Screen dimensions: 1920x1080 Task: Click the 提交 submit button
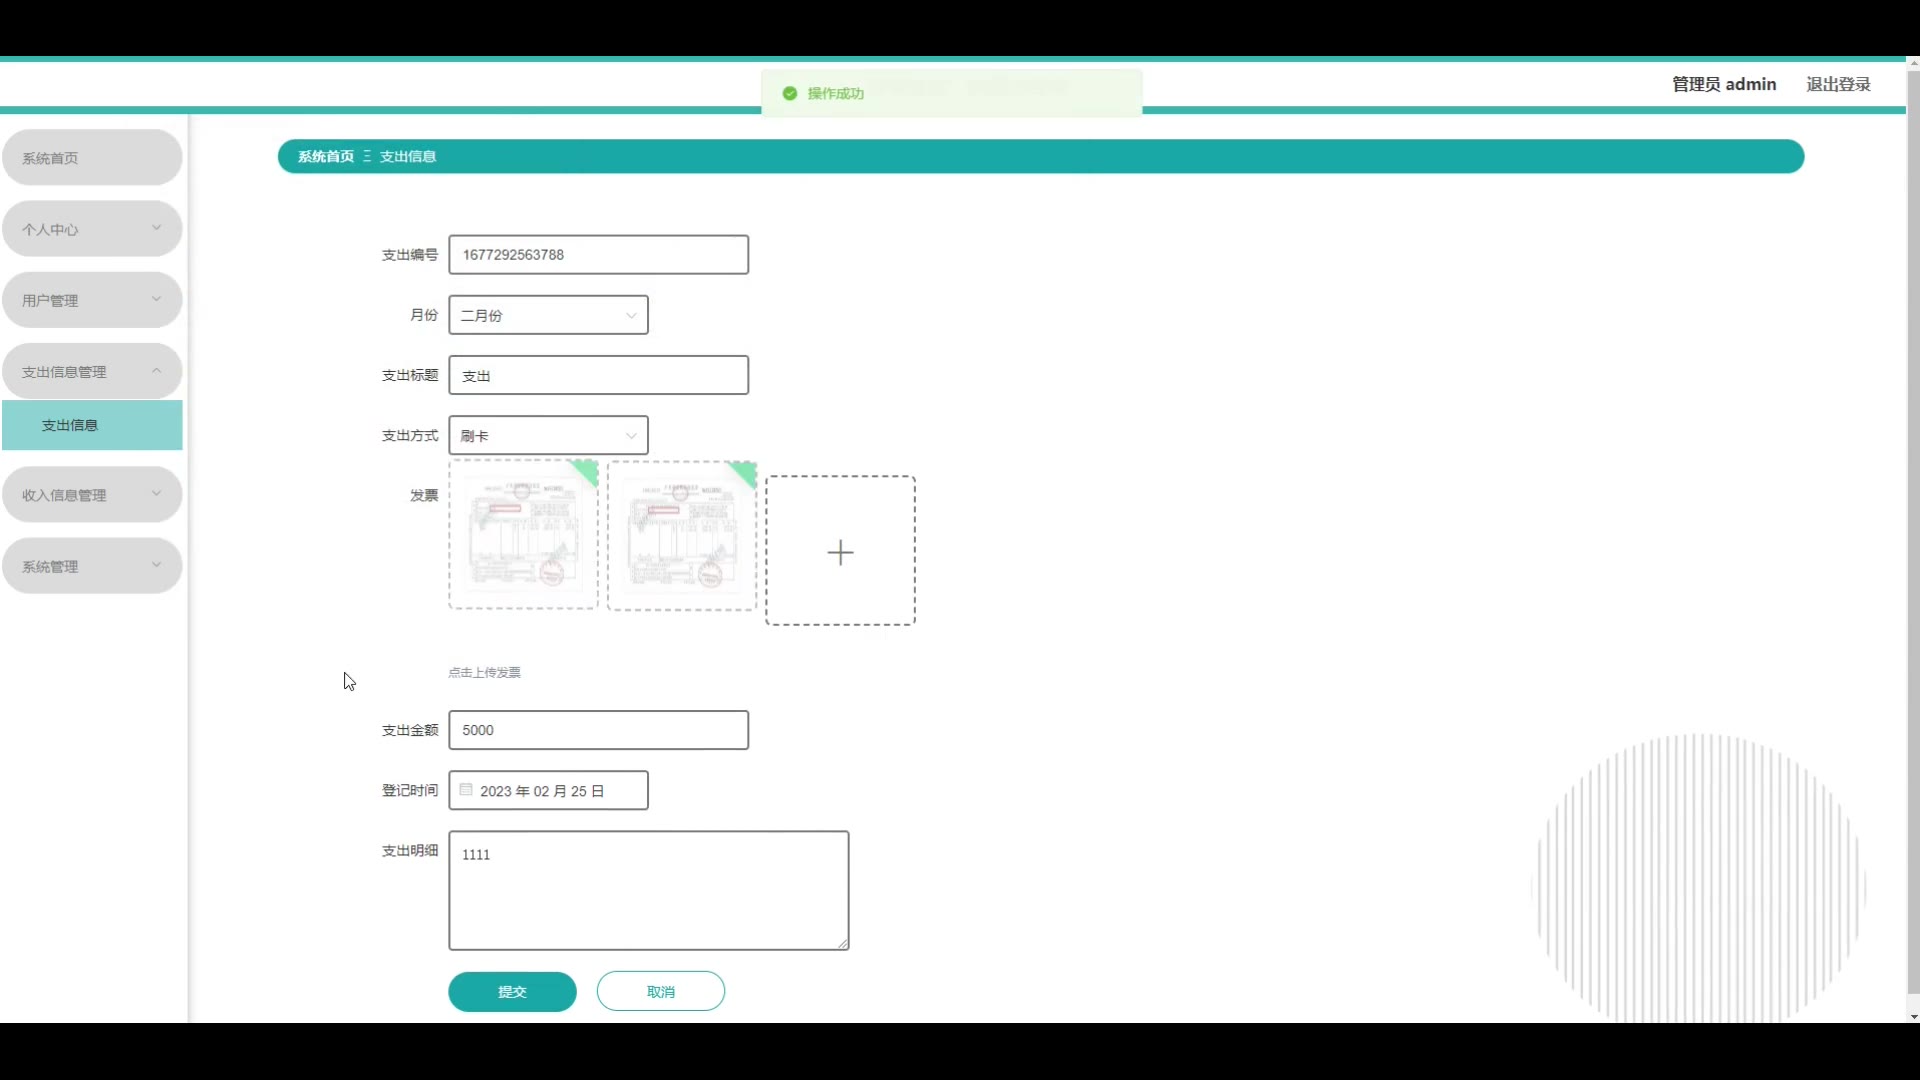(512, 991)
